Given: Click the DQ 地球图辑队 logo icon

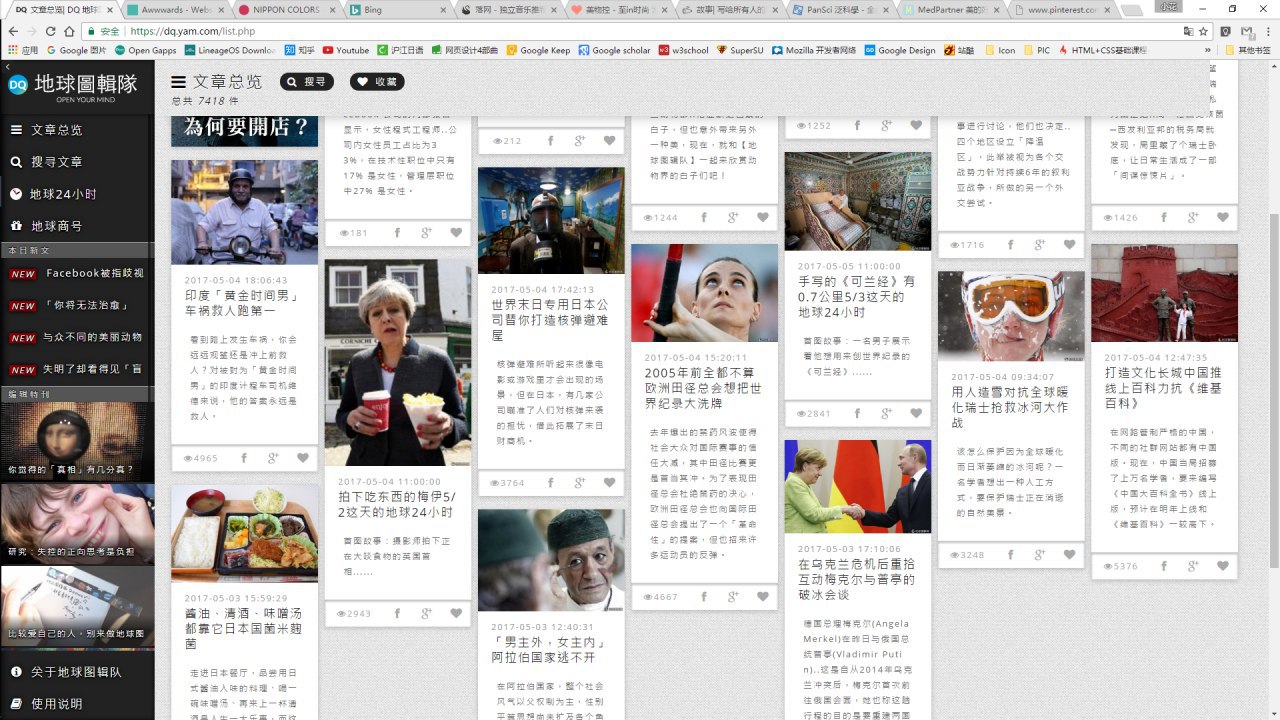Looking at the screenshot, I should [18, 85].
